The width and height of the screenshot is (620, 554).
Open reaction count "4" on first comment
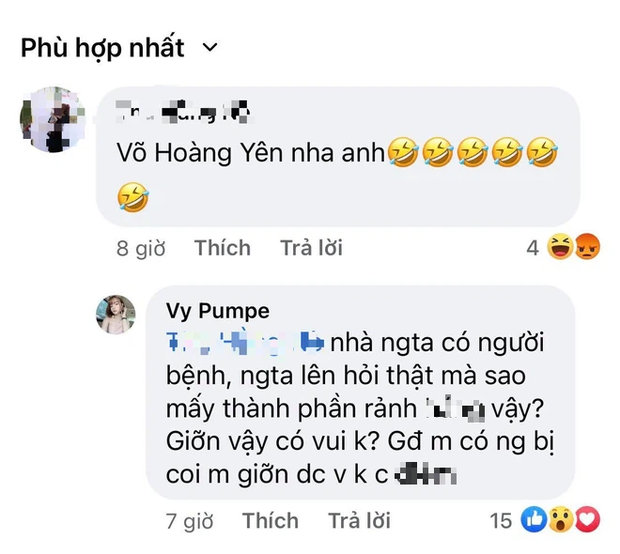point(533,249)
